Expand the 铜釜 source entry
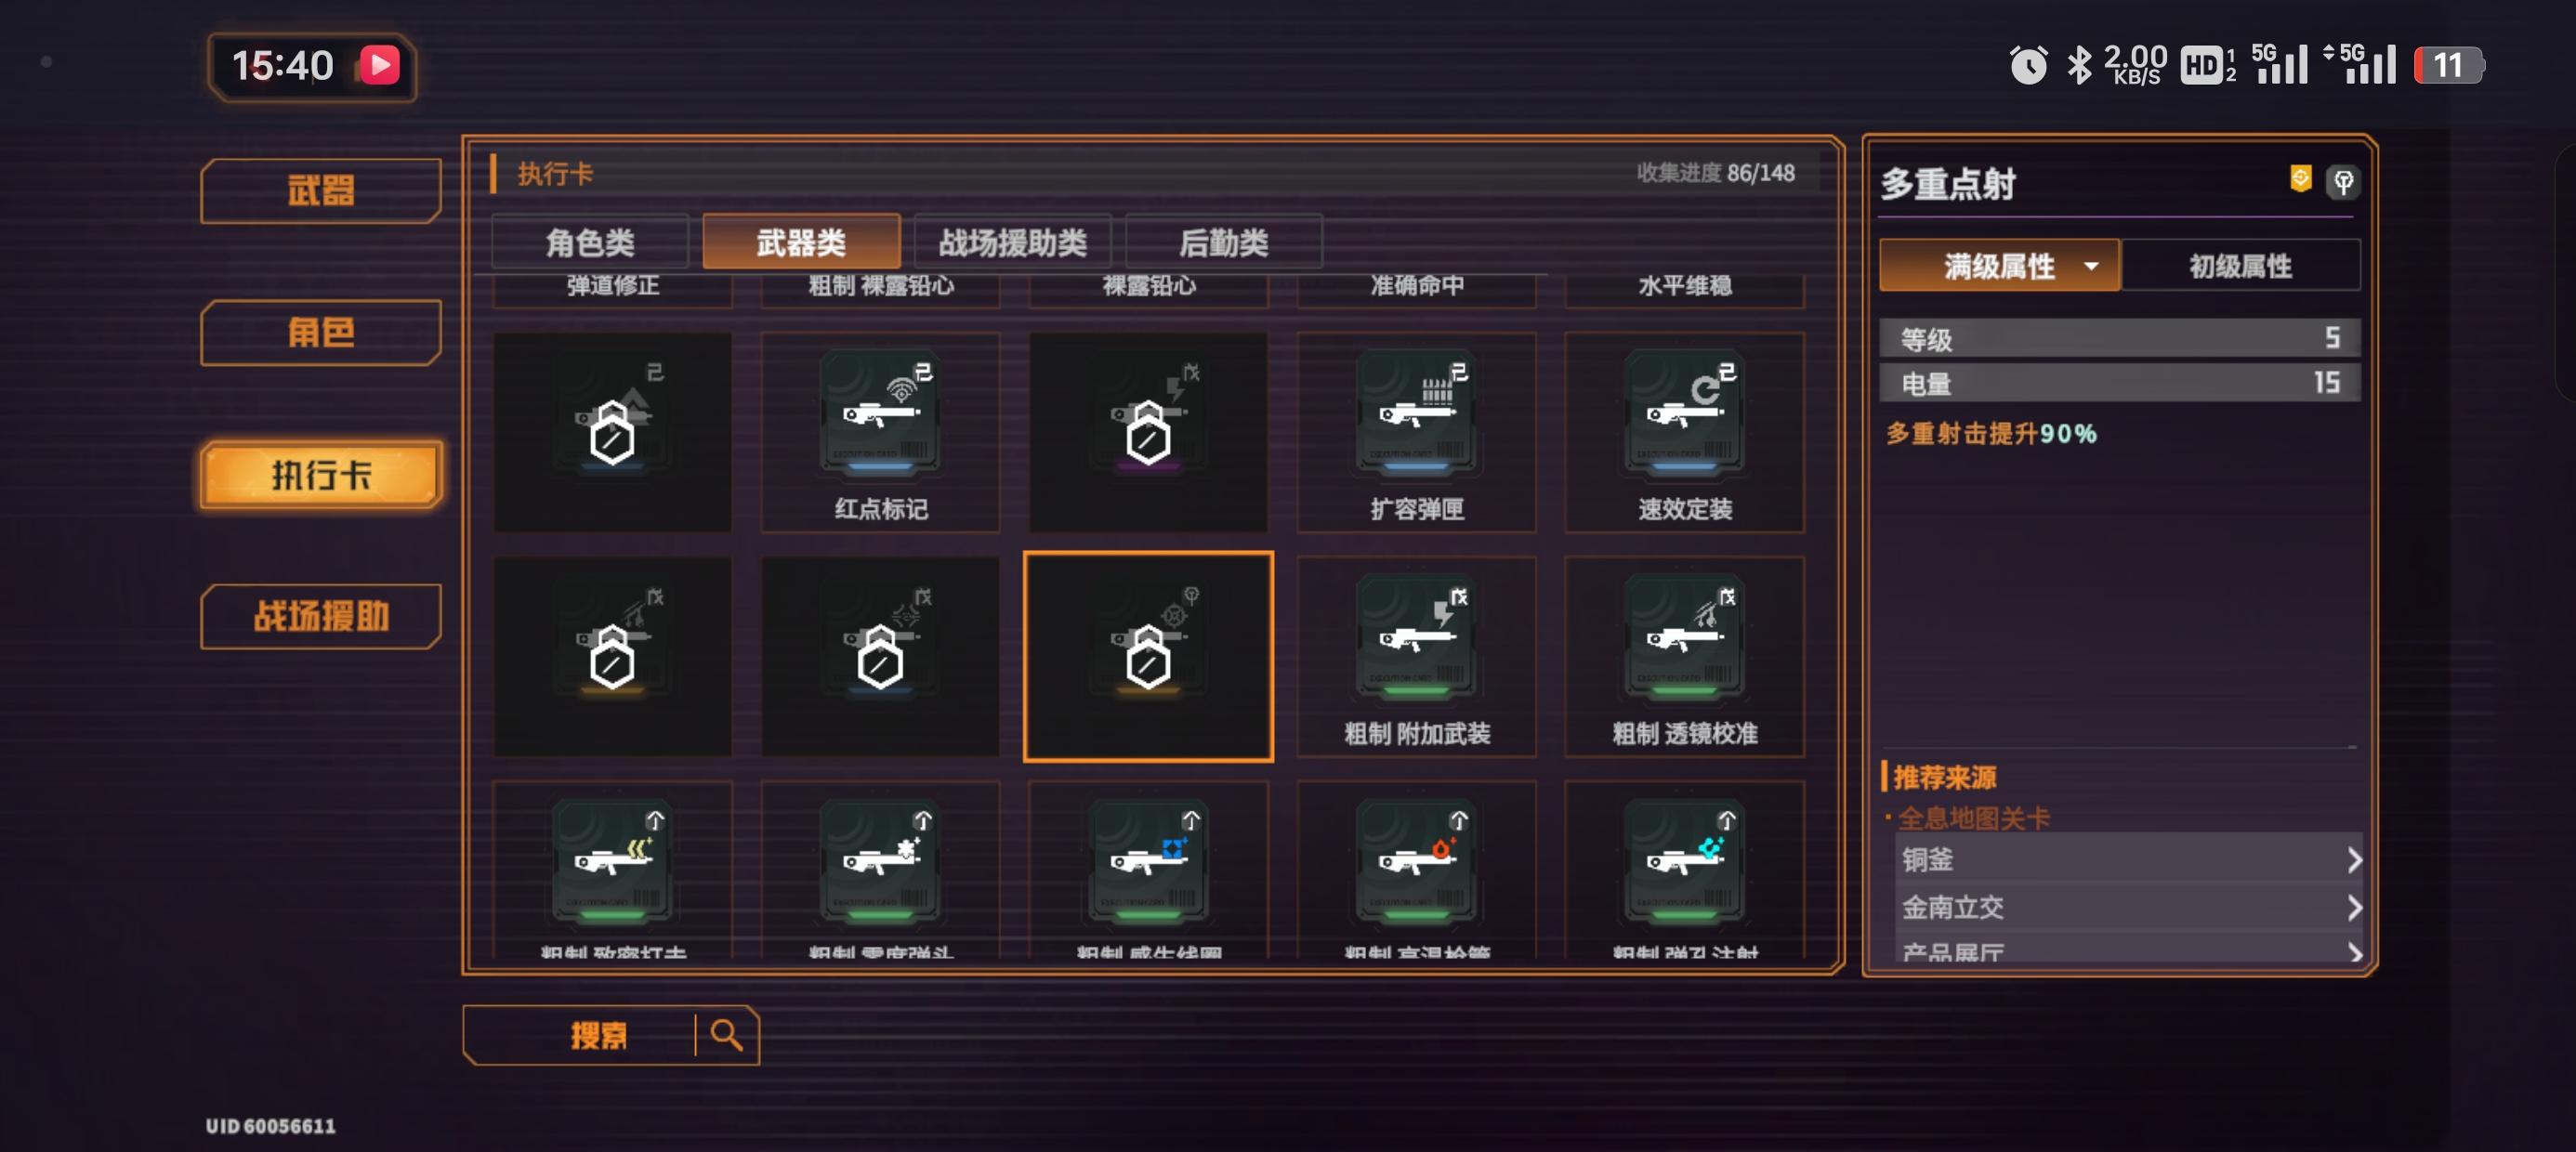 coord(2128,859)
